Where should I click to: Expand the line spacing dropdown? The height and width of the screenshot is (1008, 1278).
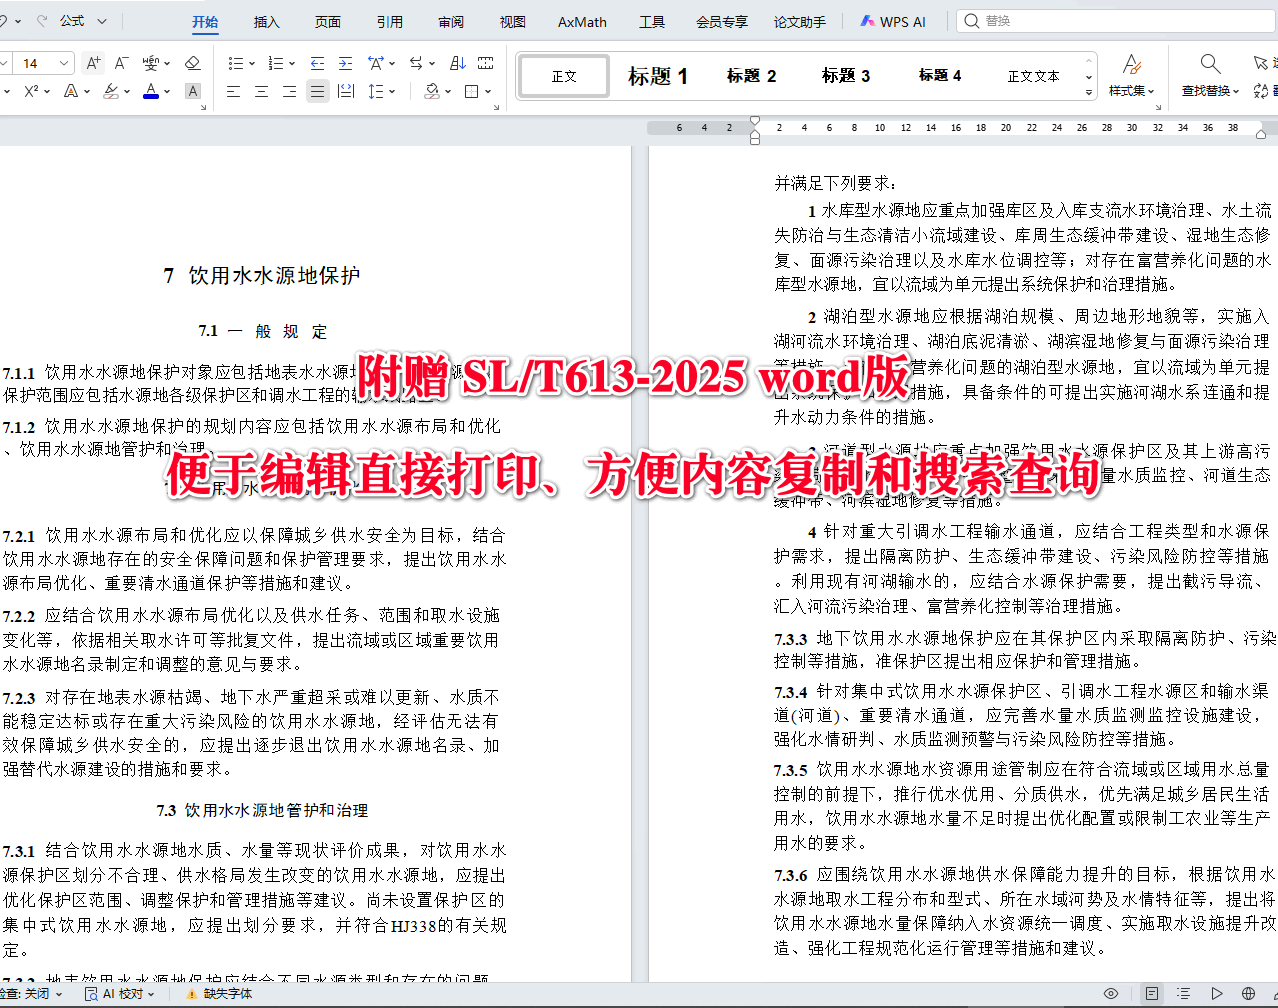(x=392, y=90)
